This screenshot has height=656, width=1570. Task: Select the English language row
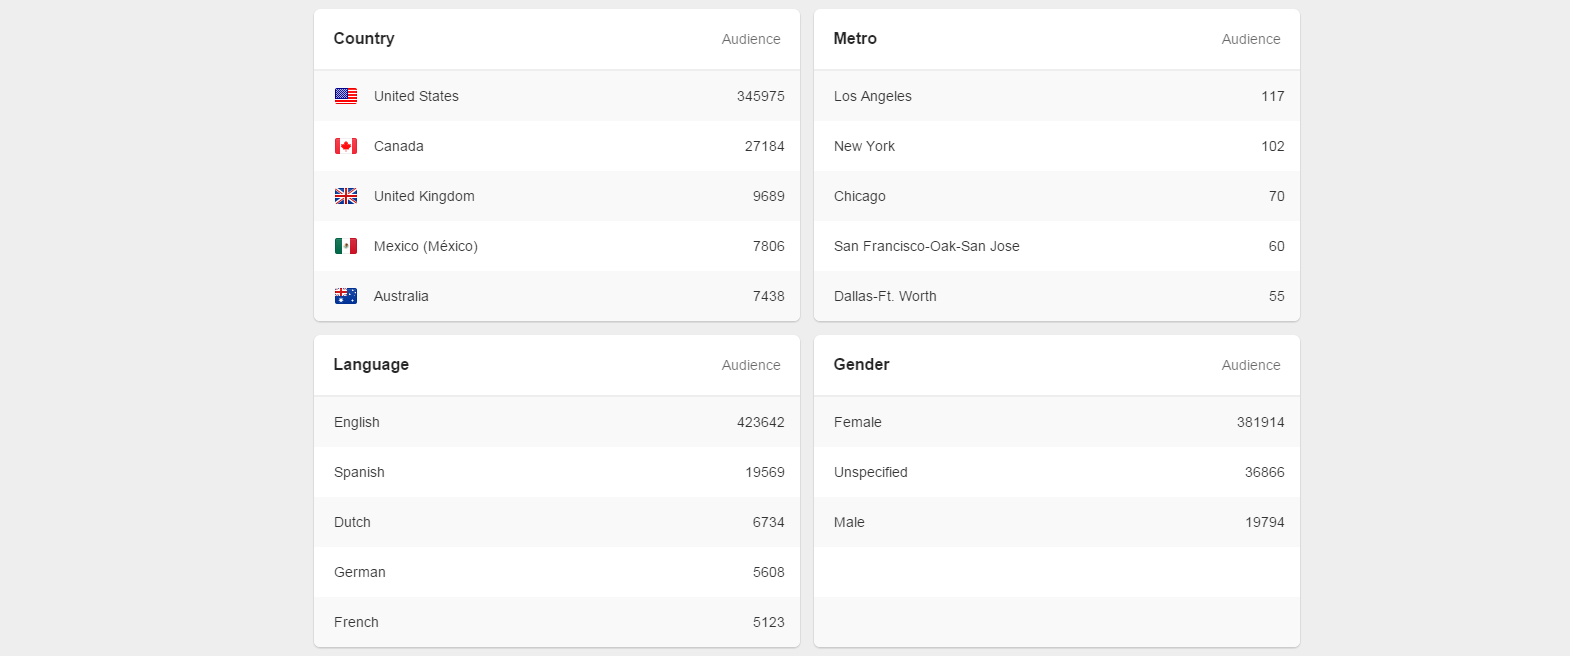click(556, 422)
